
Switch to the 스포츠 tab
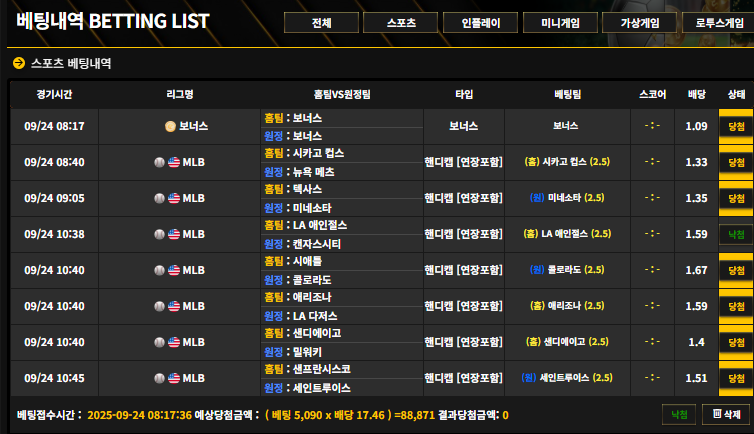coord(401,23)
